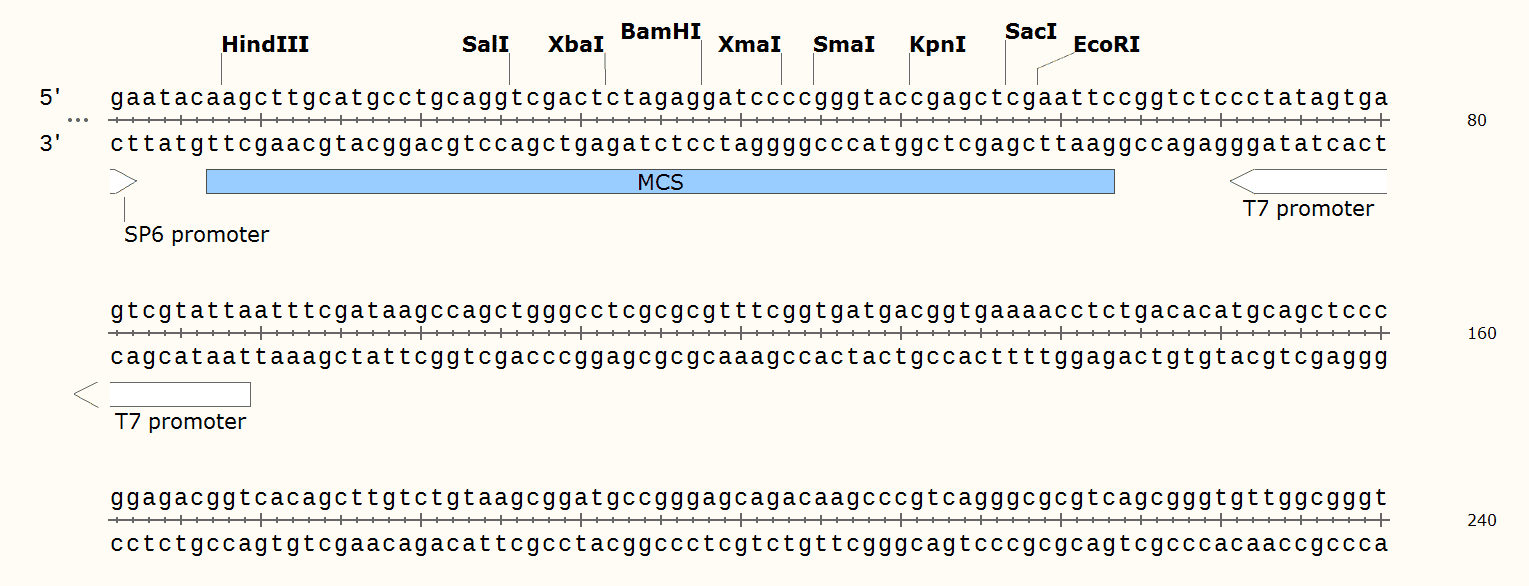Click the position number 240
This screenshot has height=586, width=1529.
[1481, 521]
